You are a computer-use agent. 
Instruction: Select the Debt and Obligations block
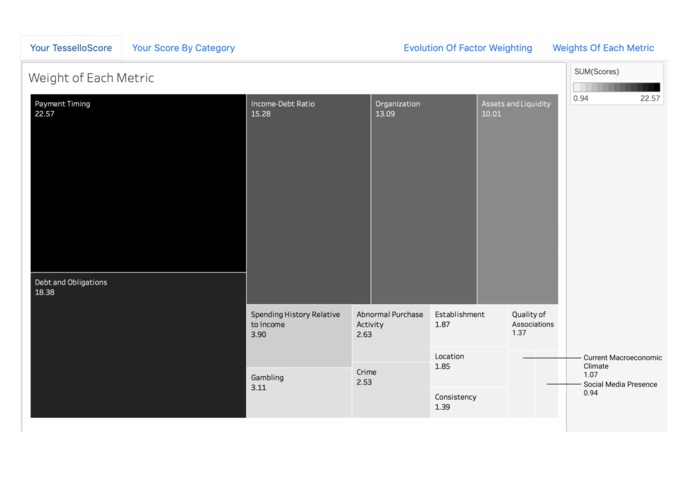138,345
